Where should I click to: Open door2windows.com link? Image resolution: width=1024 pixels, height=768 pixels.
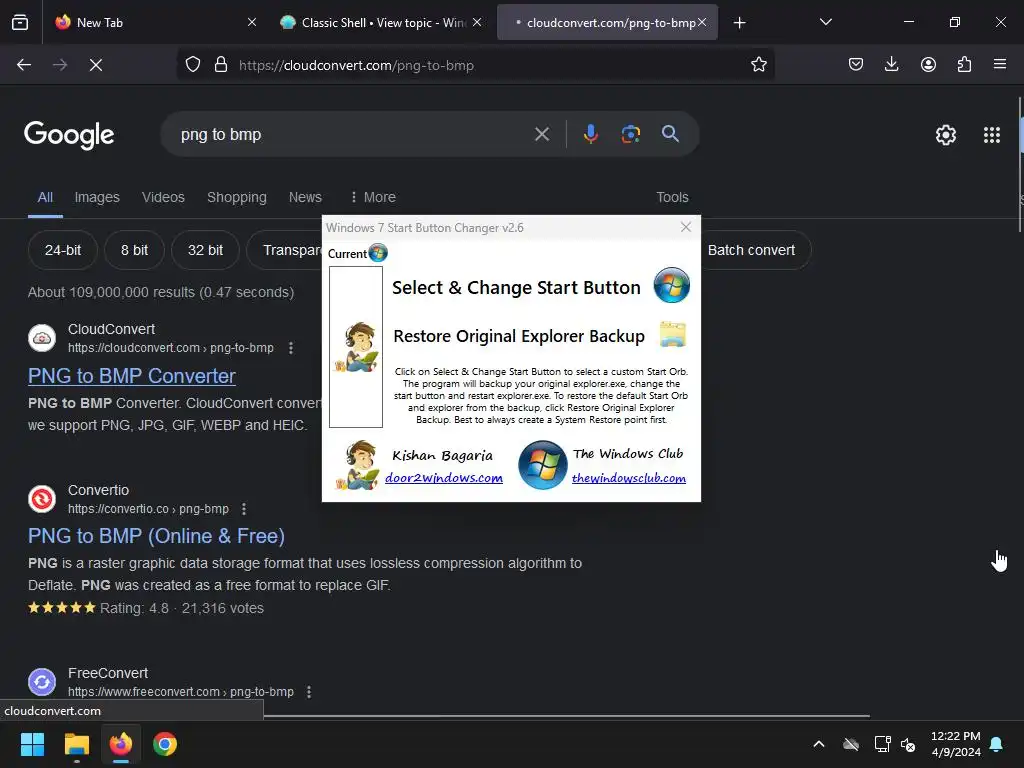point(443,478)
